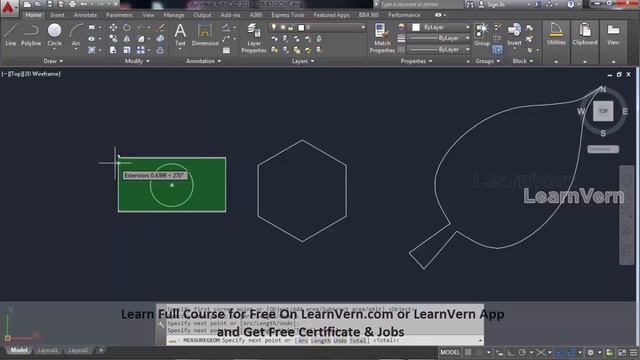The width and height of the screenshot is (640, 360).
Task: Click the Explode tool icon
Action: [160, 38]
